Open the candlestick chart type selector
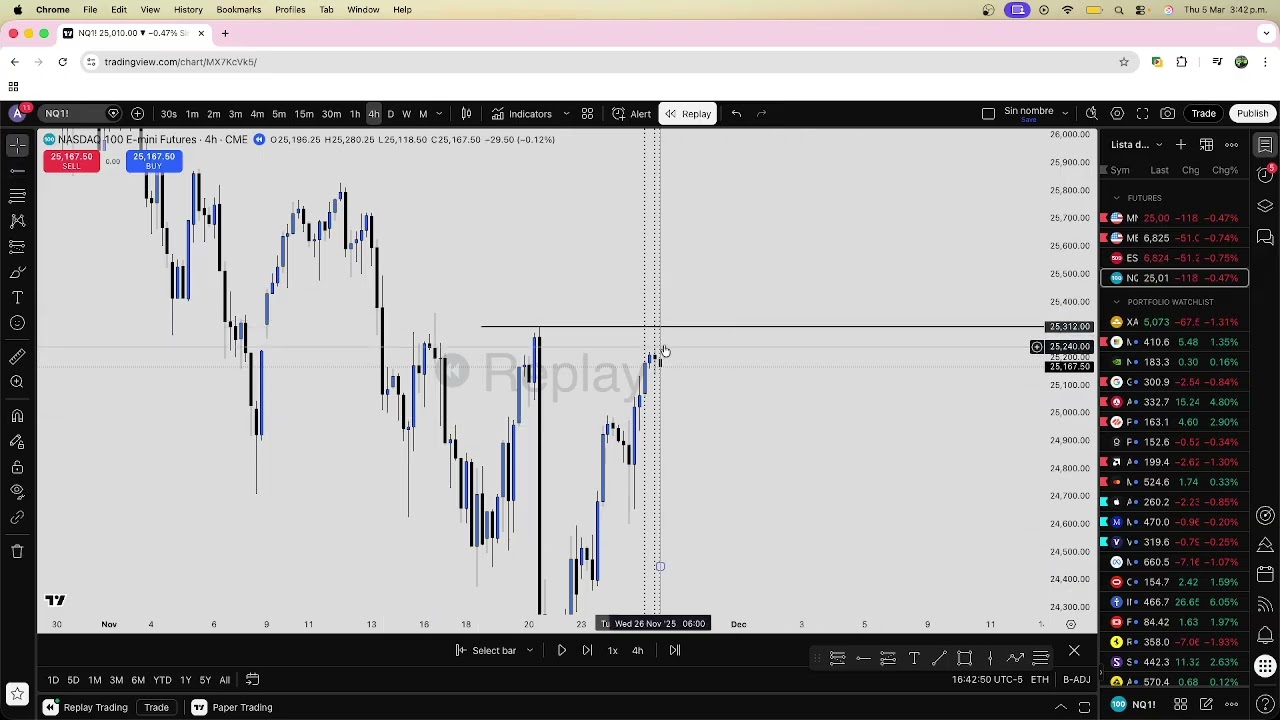 pyautogui.click(x=466, y=114)
